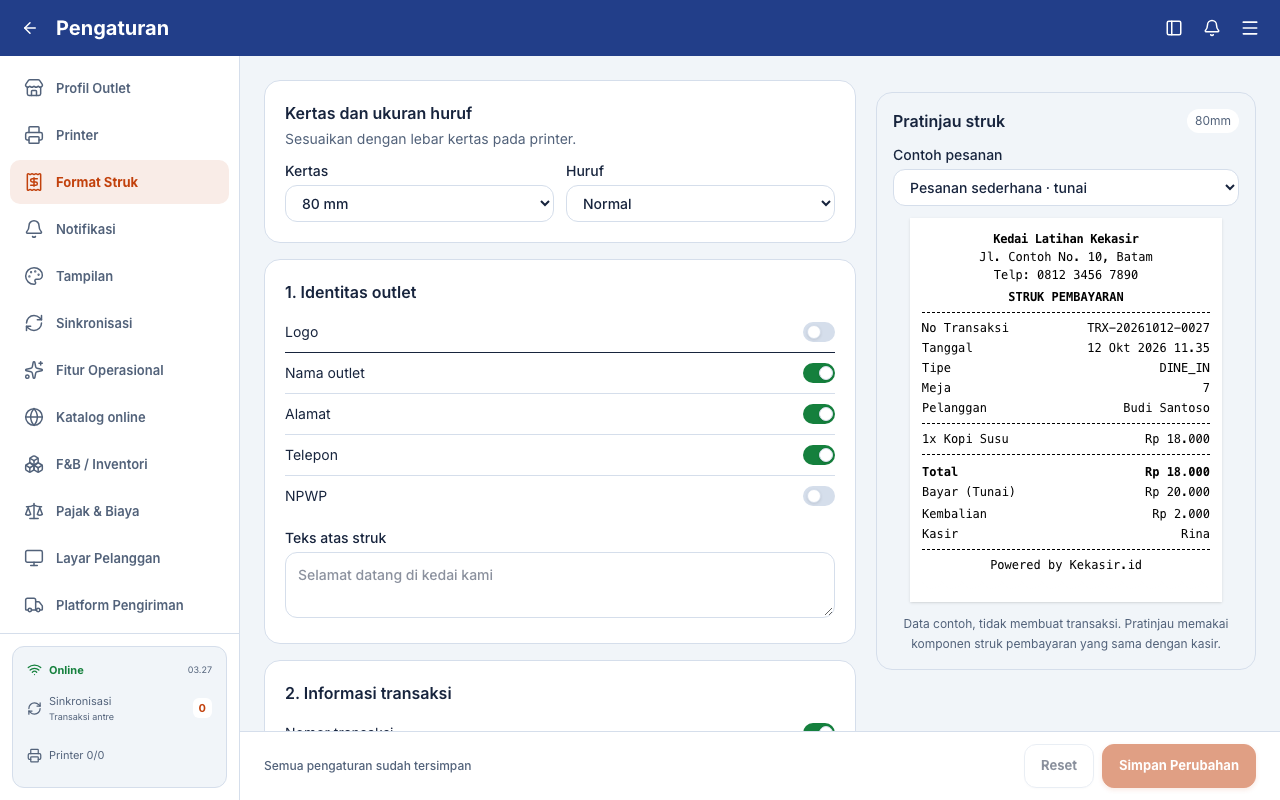The width and height of the screenshot is (1280, 800).
Task: Click the Printer icon in sidebar
Action: click(34, 135)
